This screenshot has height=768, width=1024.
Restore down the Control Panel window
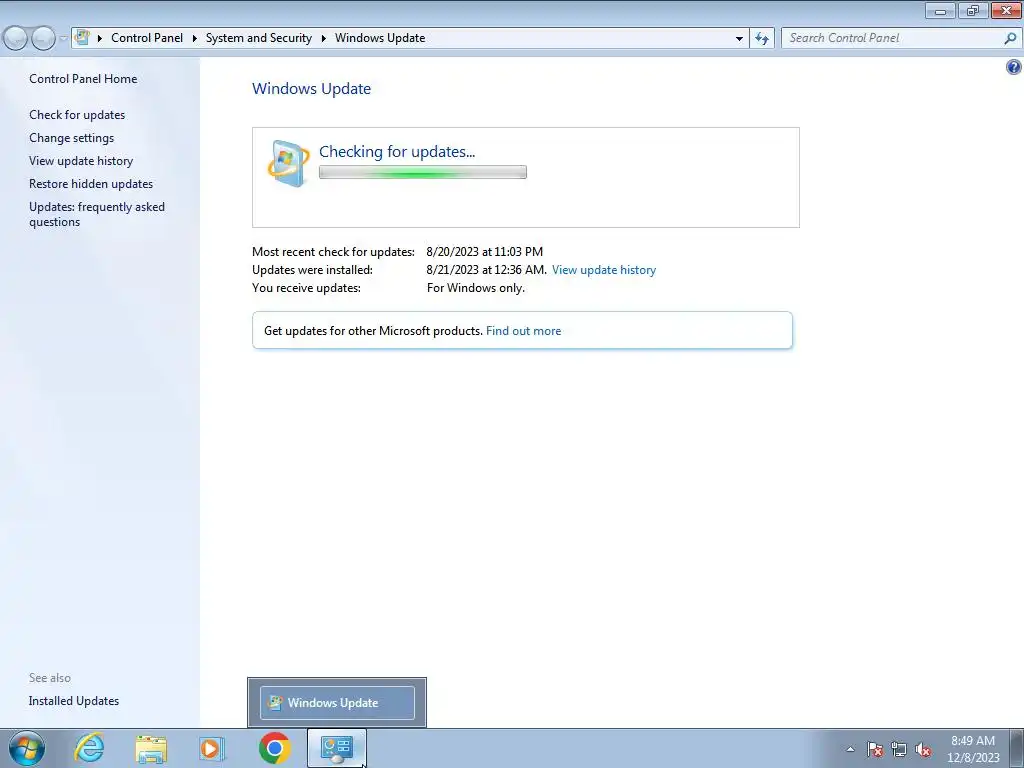[973, 10]
